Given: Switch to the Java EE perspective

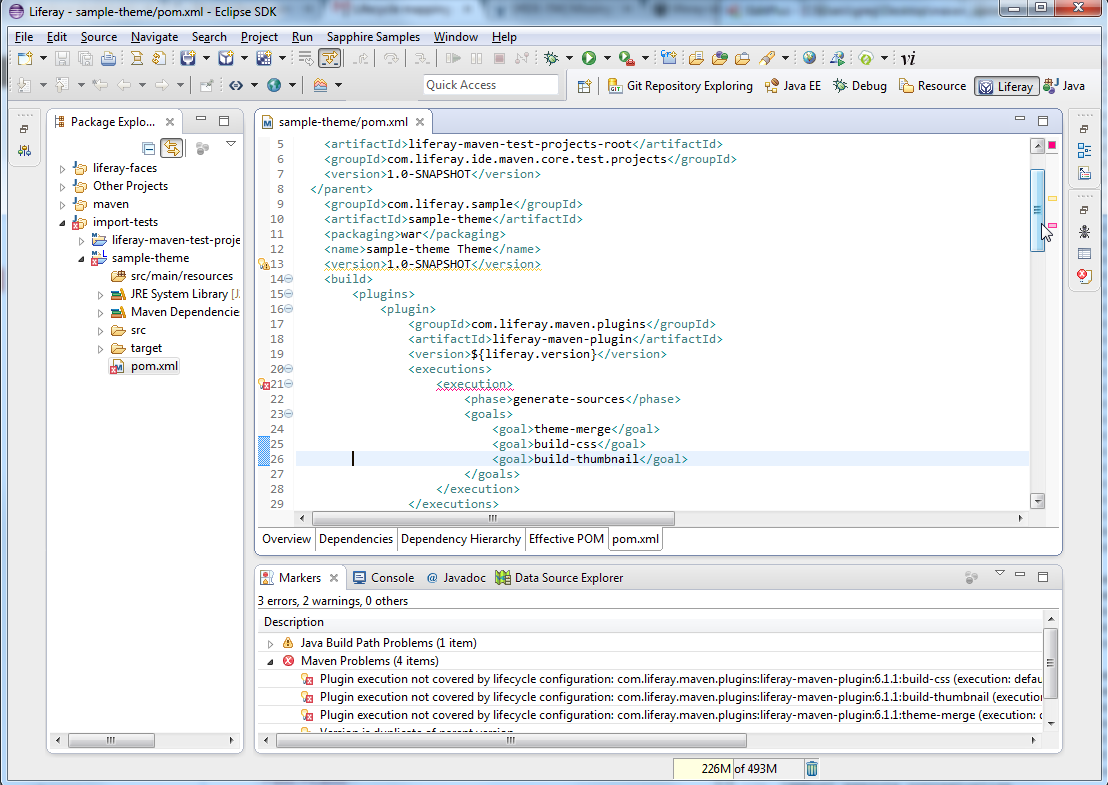Looking at the screenshot, I should (x=793, y=86).
